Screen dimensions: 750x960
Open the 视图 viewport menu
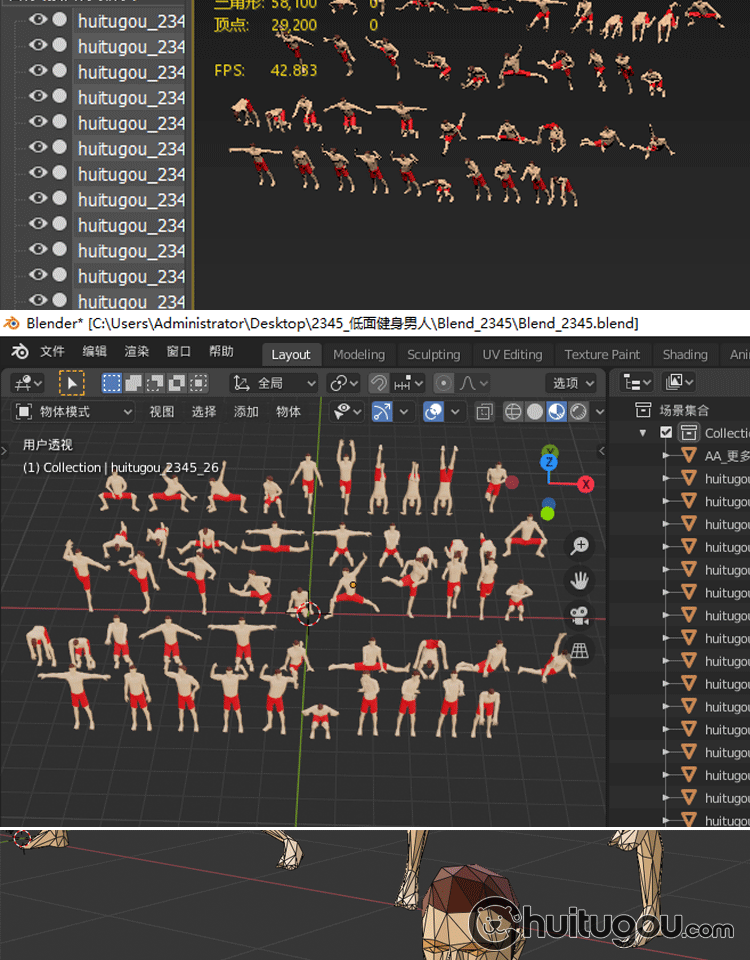[162, 412]
